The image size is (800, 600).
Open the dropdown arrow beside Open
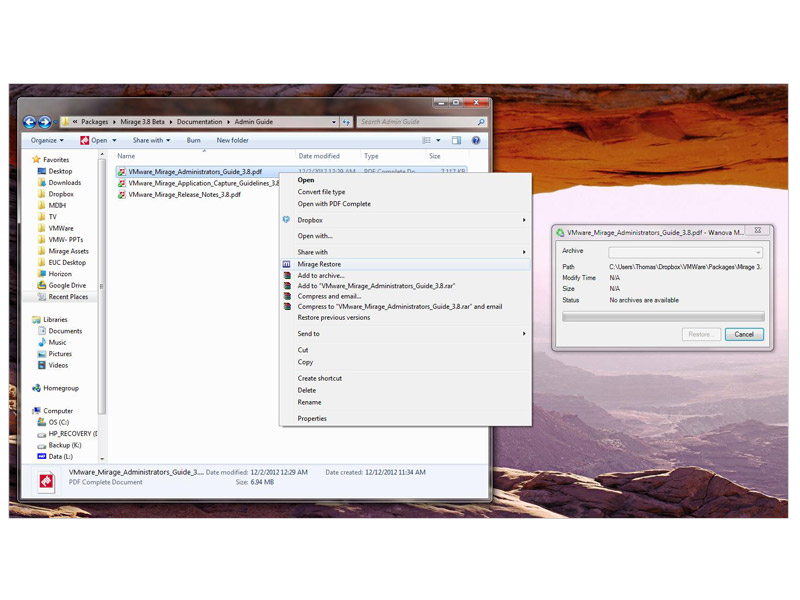tap(114, 140)
